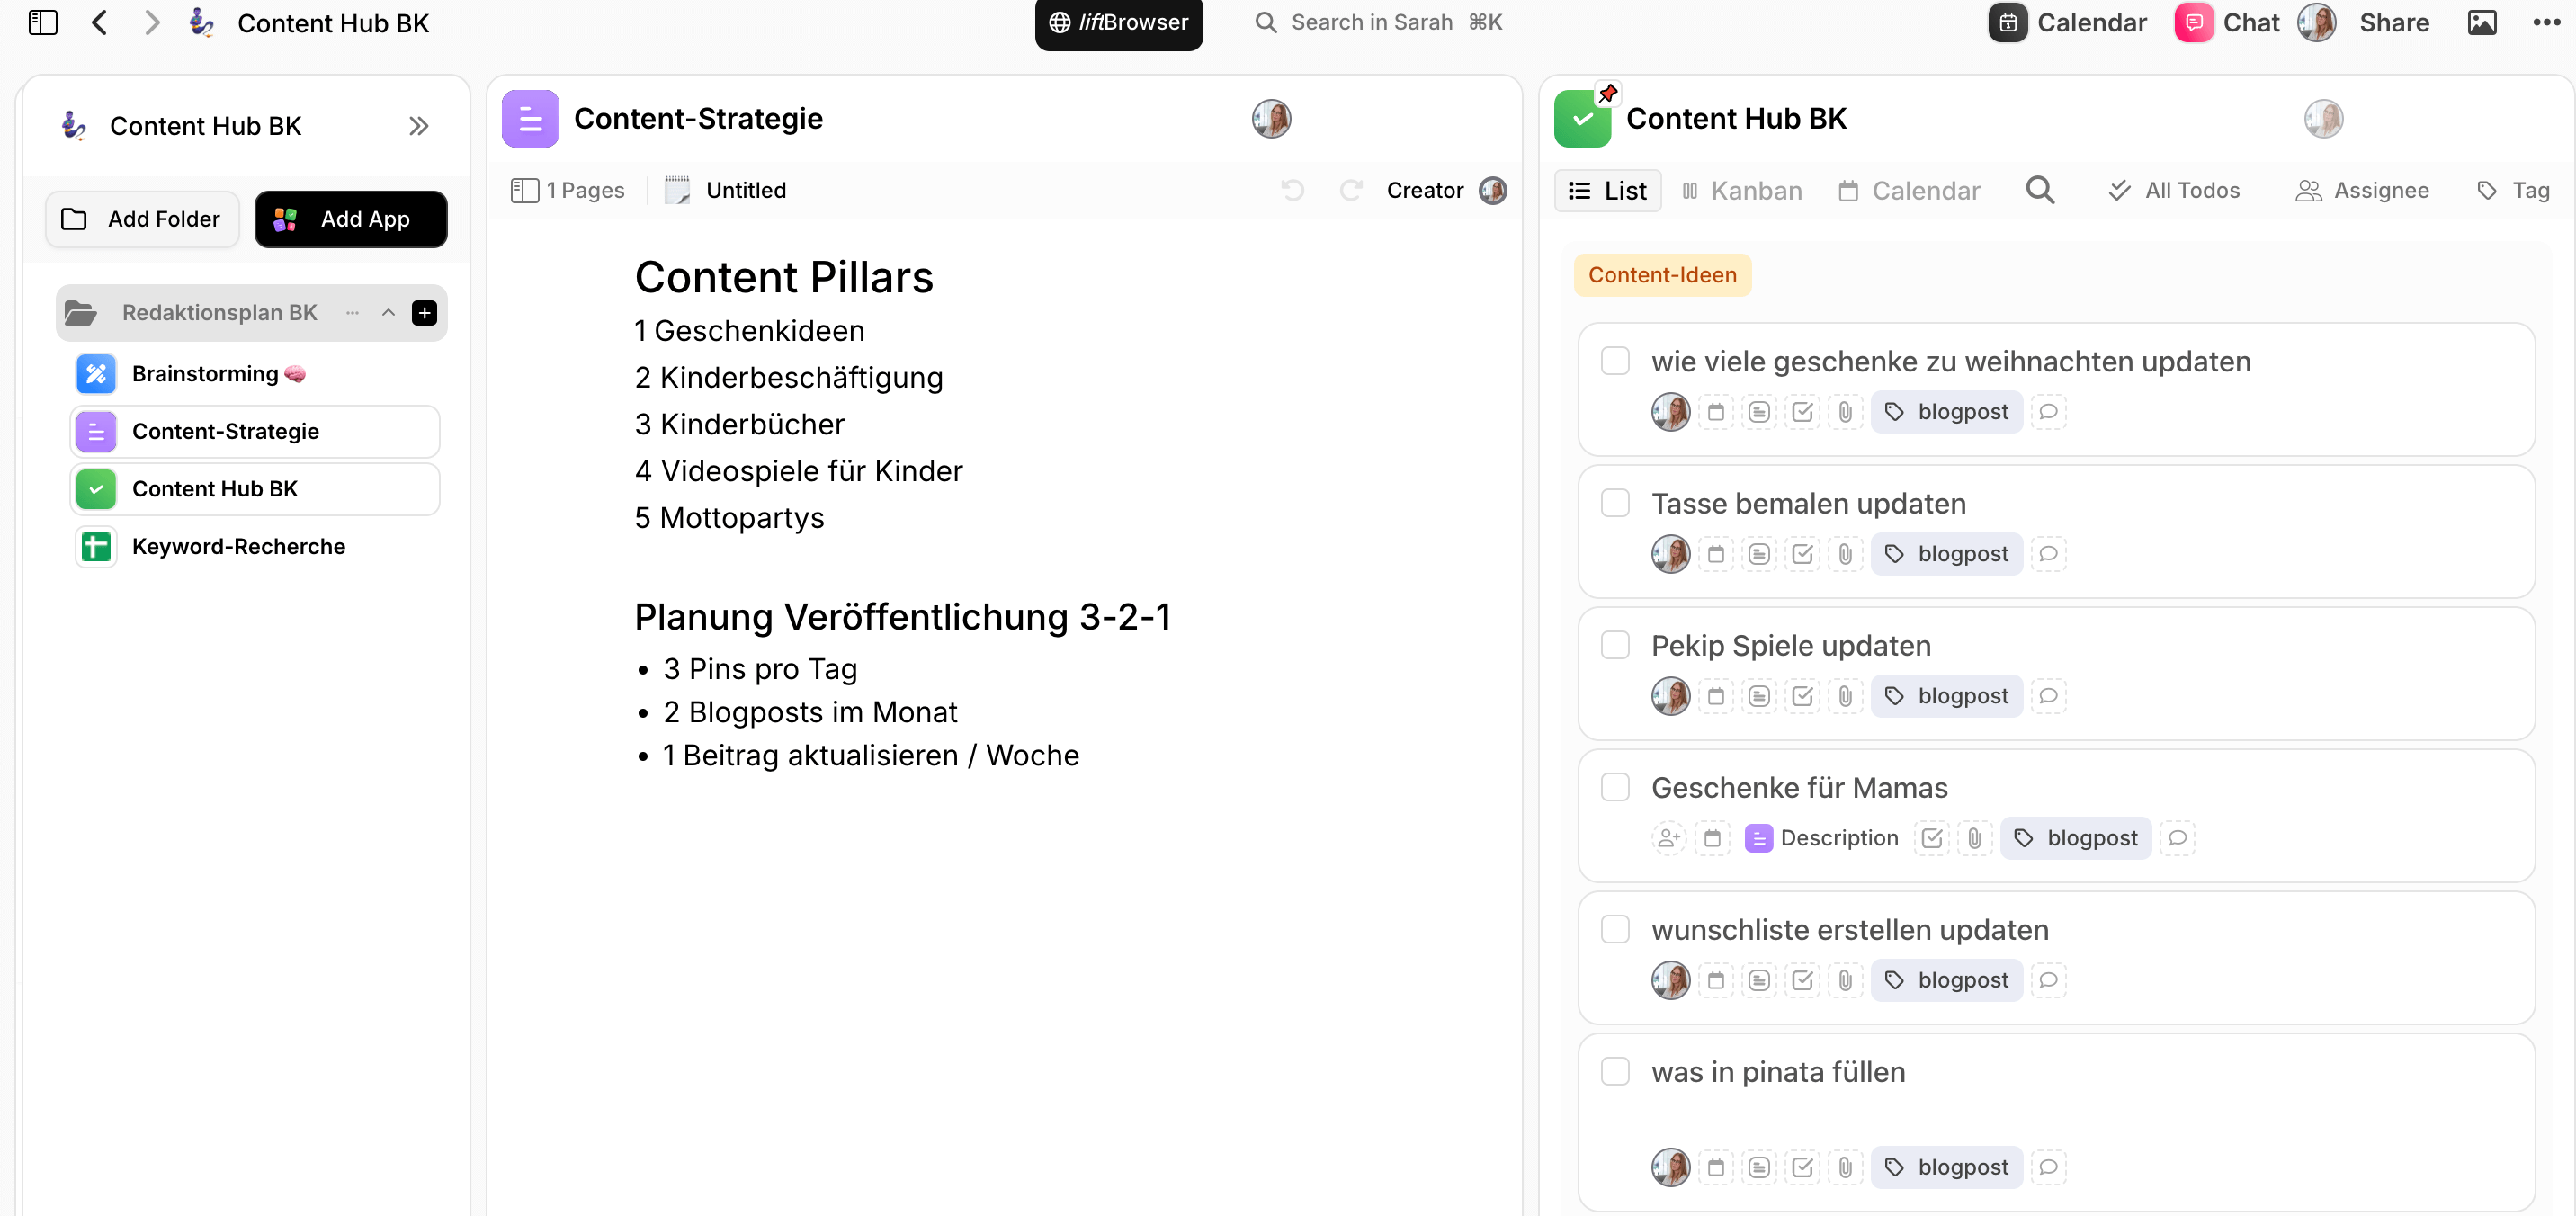Focus the Search in Sarah field
This screenshot has height=1216, width=2576.
tap(1379, 22)
